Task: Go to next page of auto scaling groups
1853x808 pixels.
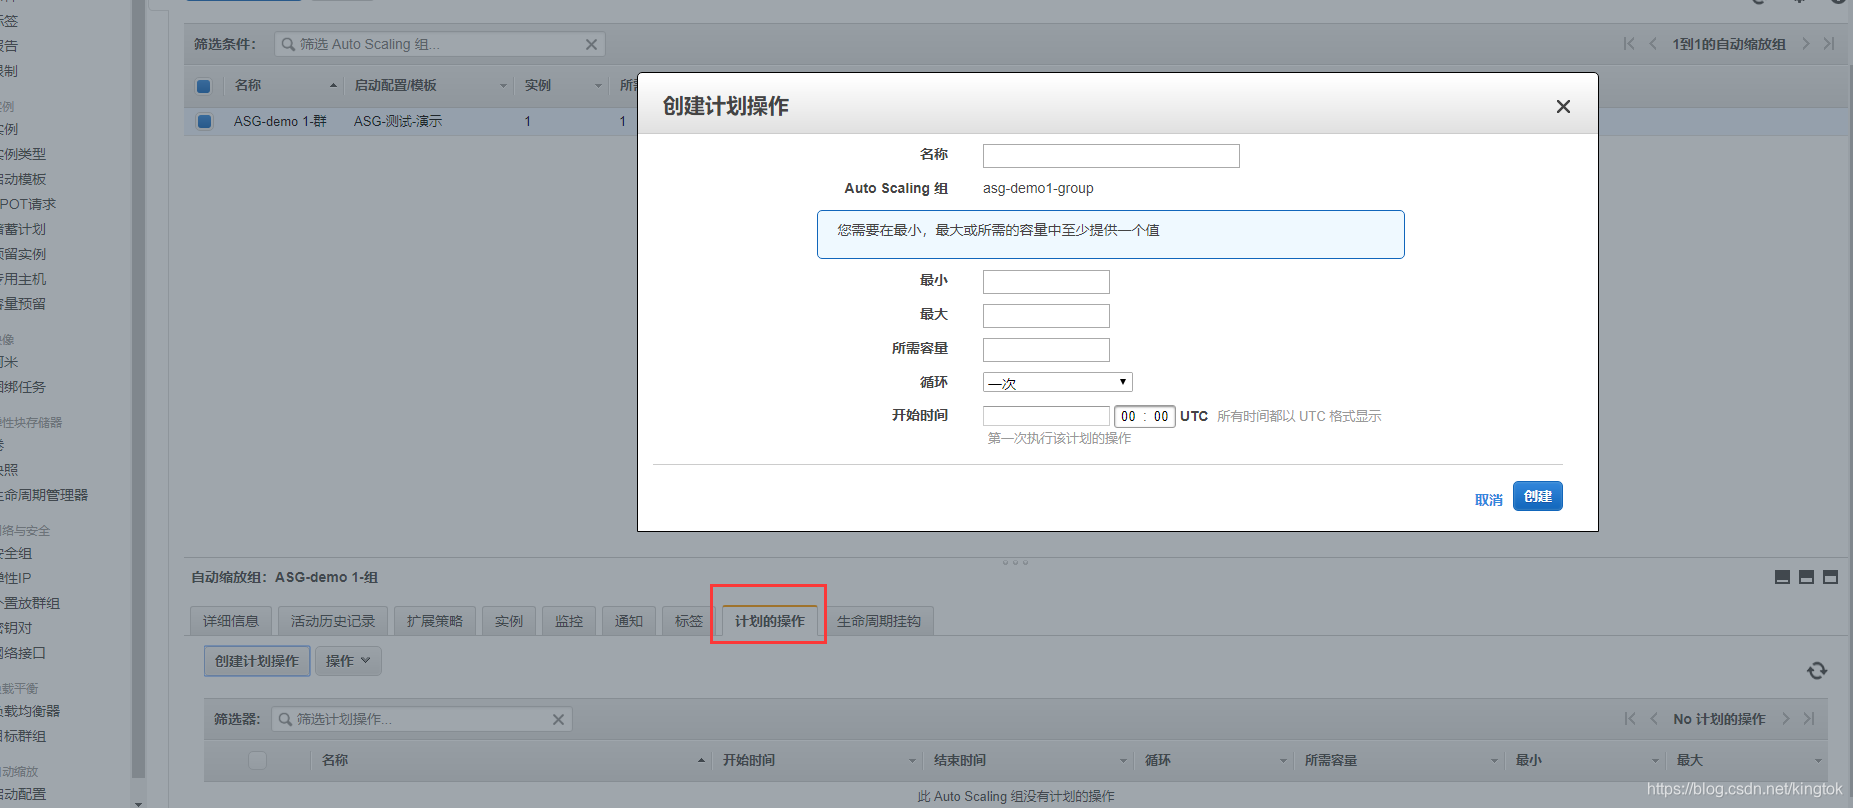Action: 1805,43
